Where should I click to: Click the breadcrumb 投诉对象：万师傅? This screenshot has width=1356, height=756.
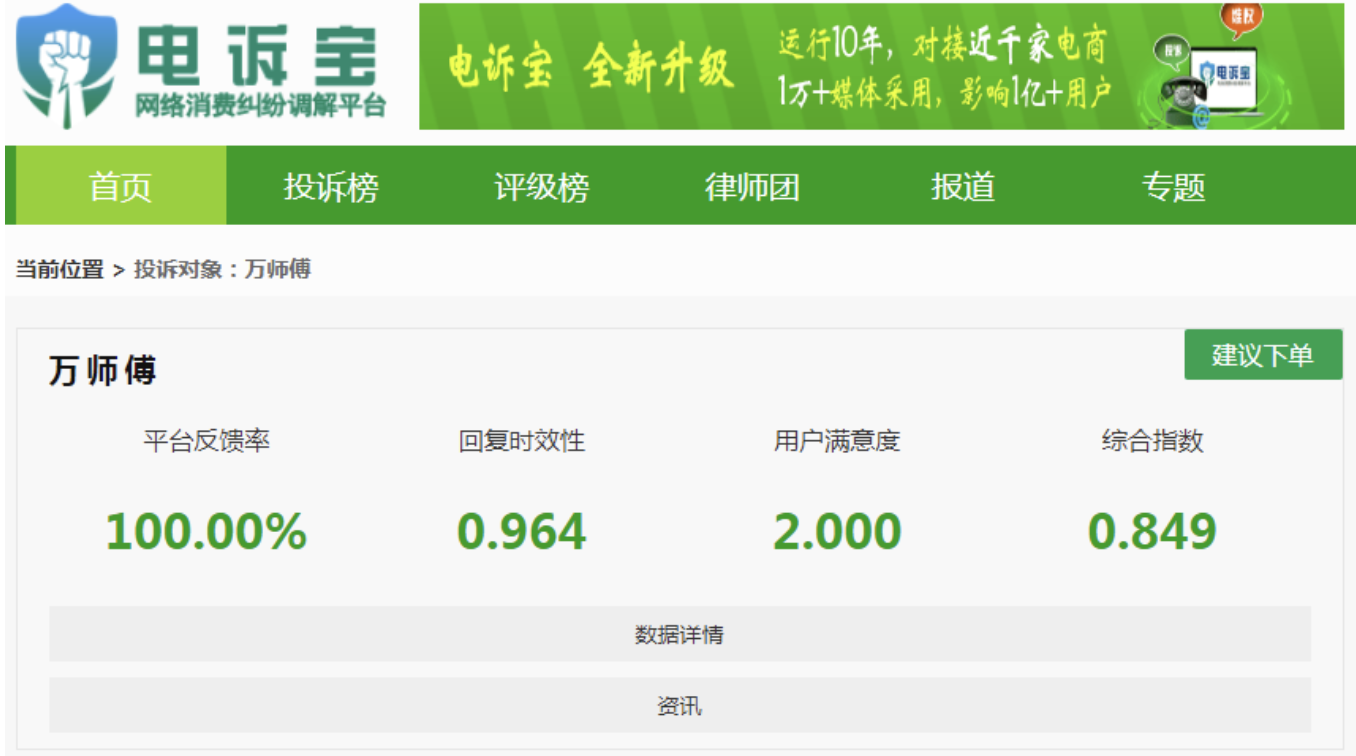click(222, 269)
